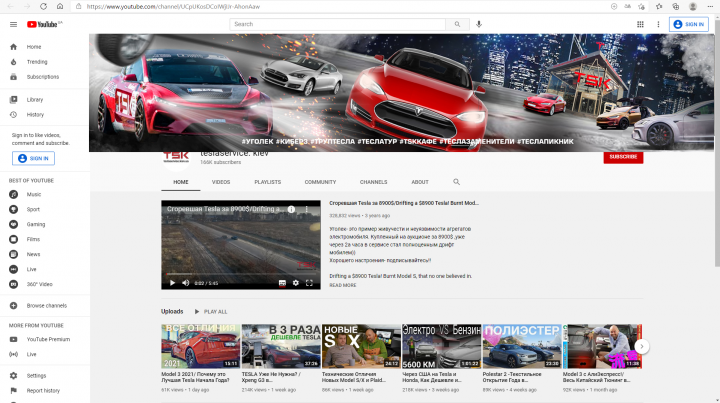The image size is (720, 403).
Task: Open the Электро VS Бензин video thumbnail
Action: pyautogui.click(x=442, y=347)
